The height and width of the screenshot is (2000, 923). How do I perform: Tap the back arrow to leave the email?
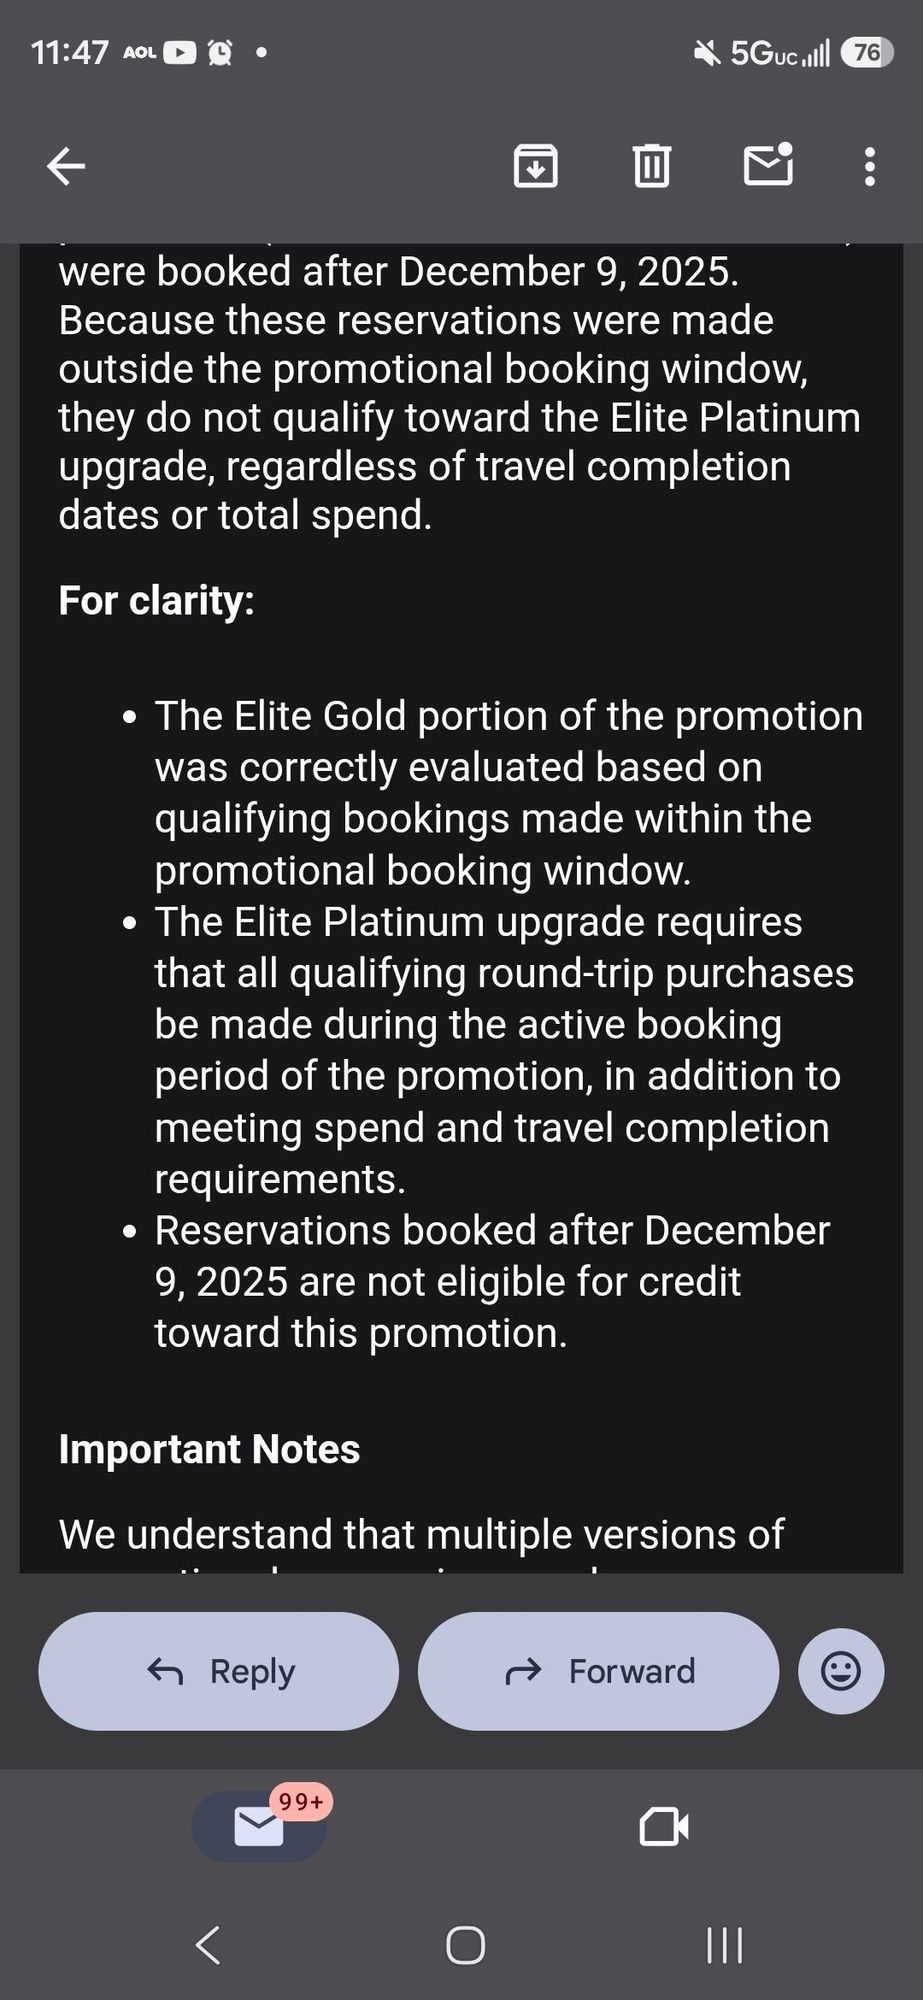coord(66,166)
